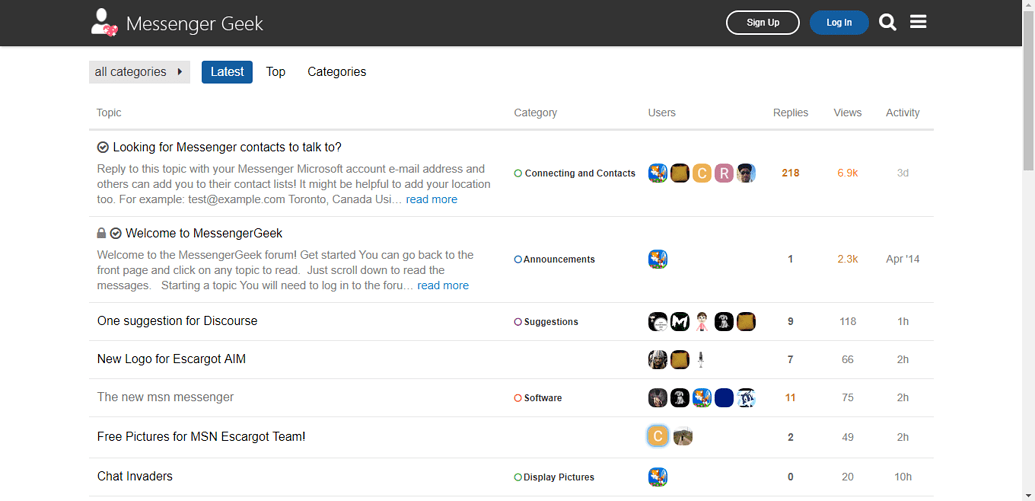The width and height of the screenshot is (1035, 501).
Task: Click the dark blue avatar in The new msn messenger row
Action: click(x=724, y=398)
